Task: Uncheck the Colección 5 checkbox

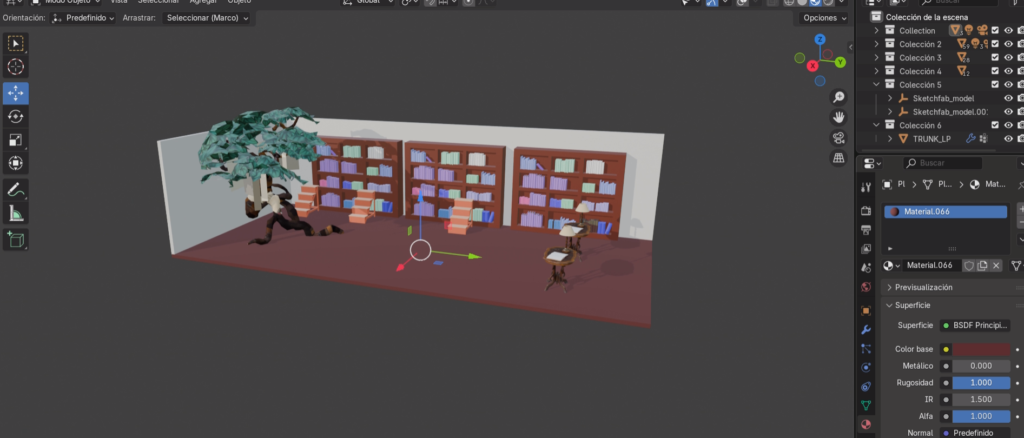Action: click(995, 84)
